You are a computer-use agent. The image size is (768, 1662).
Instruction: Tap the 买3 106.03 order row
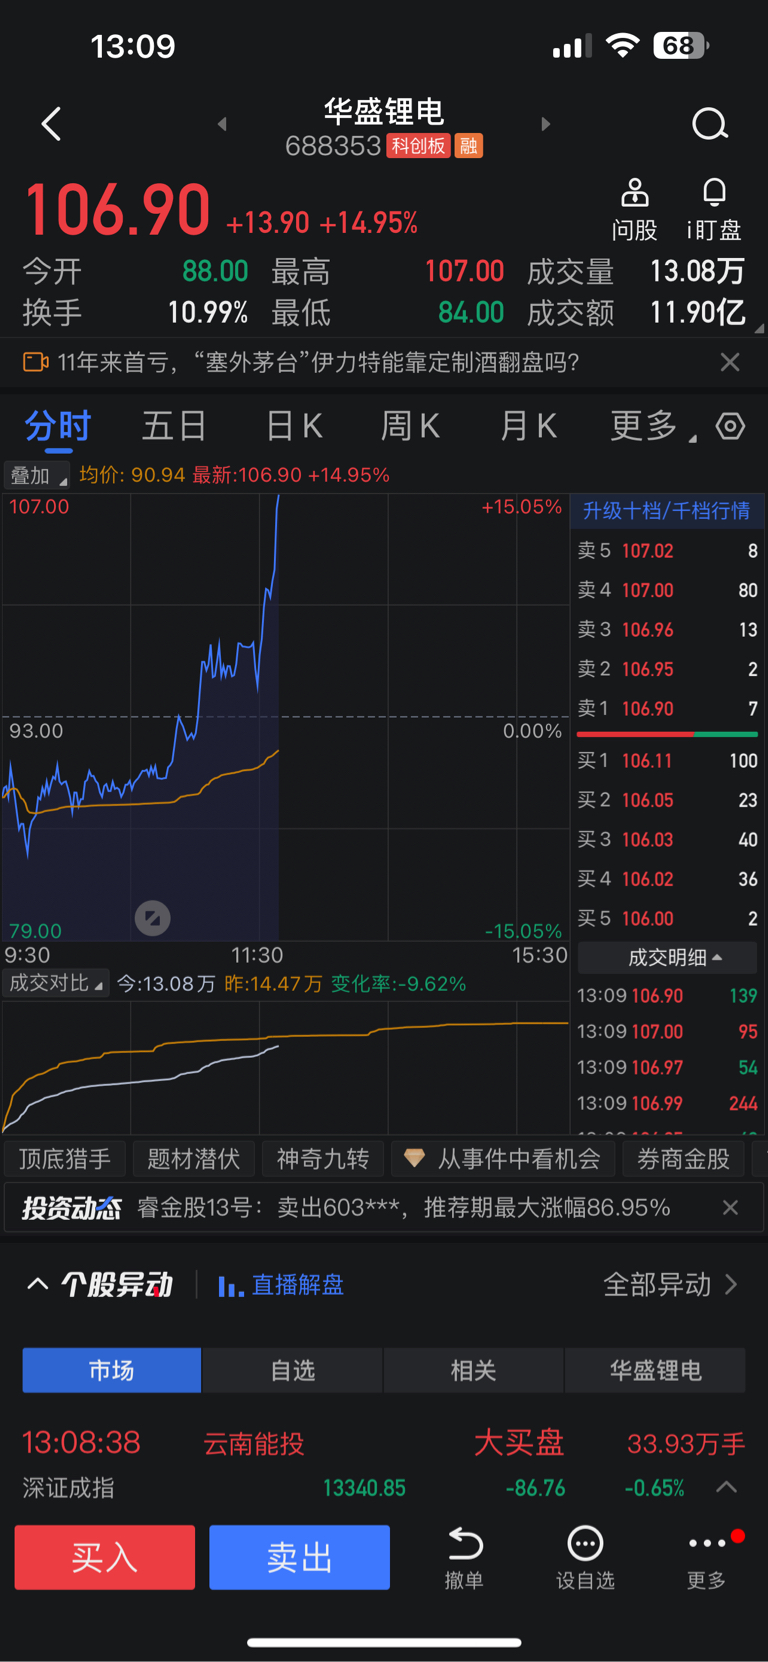pos(667,840)
